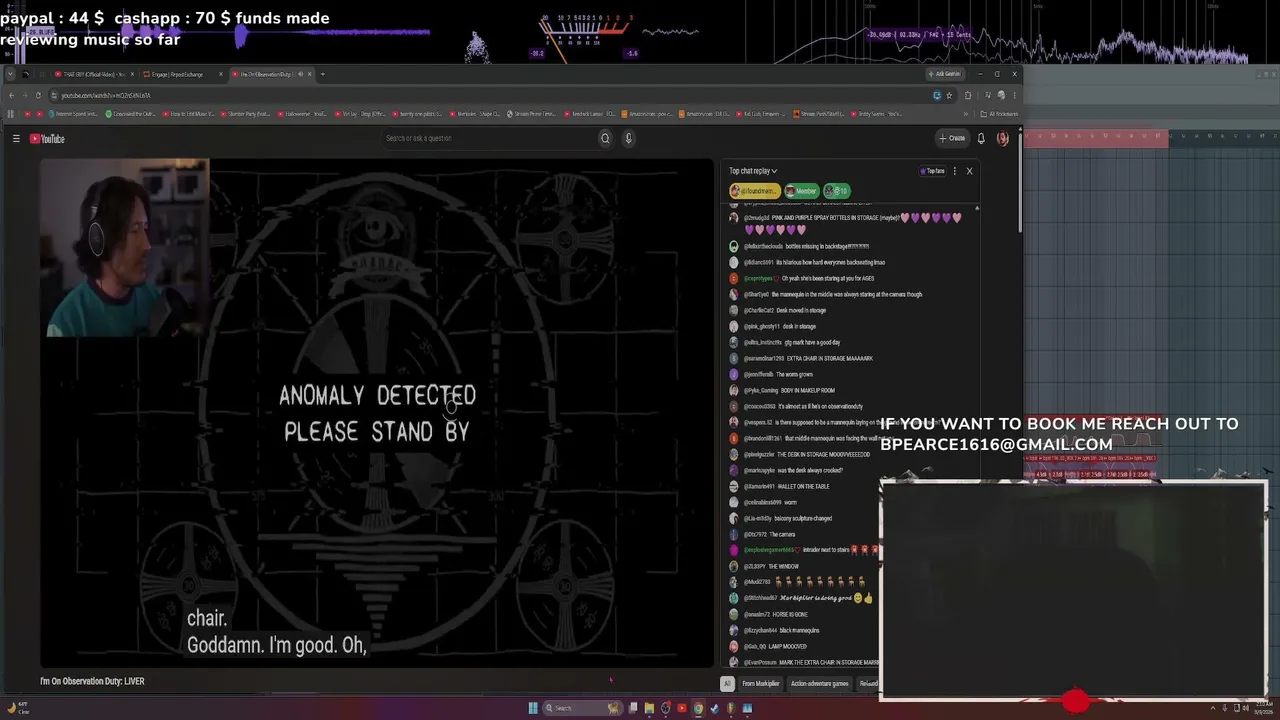Select the Member chip in chat header
Viewport: 1280px width, 720px height.
(x=801, y=191)
